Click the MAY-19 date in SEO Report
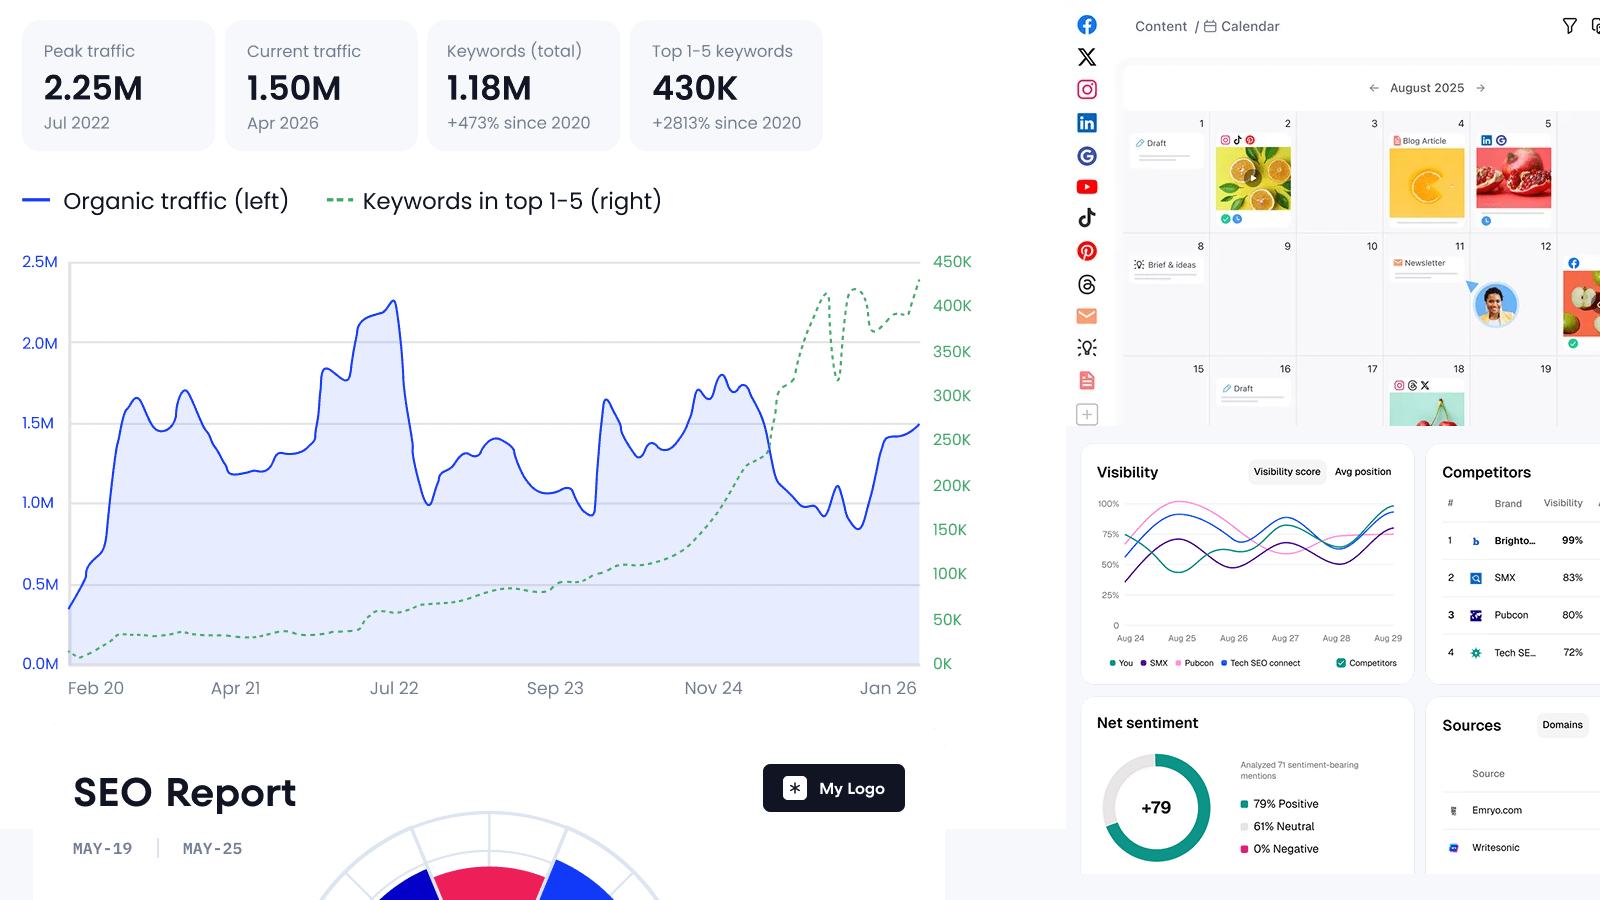Viewport: 1600px width, 900px height. coord(102,849)
